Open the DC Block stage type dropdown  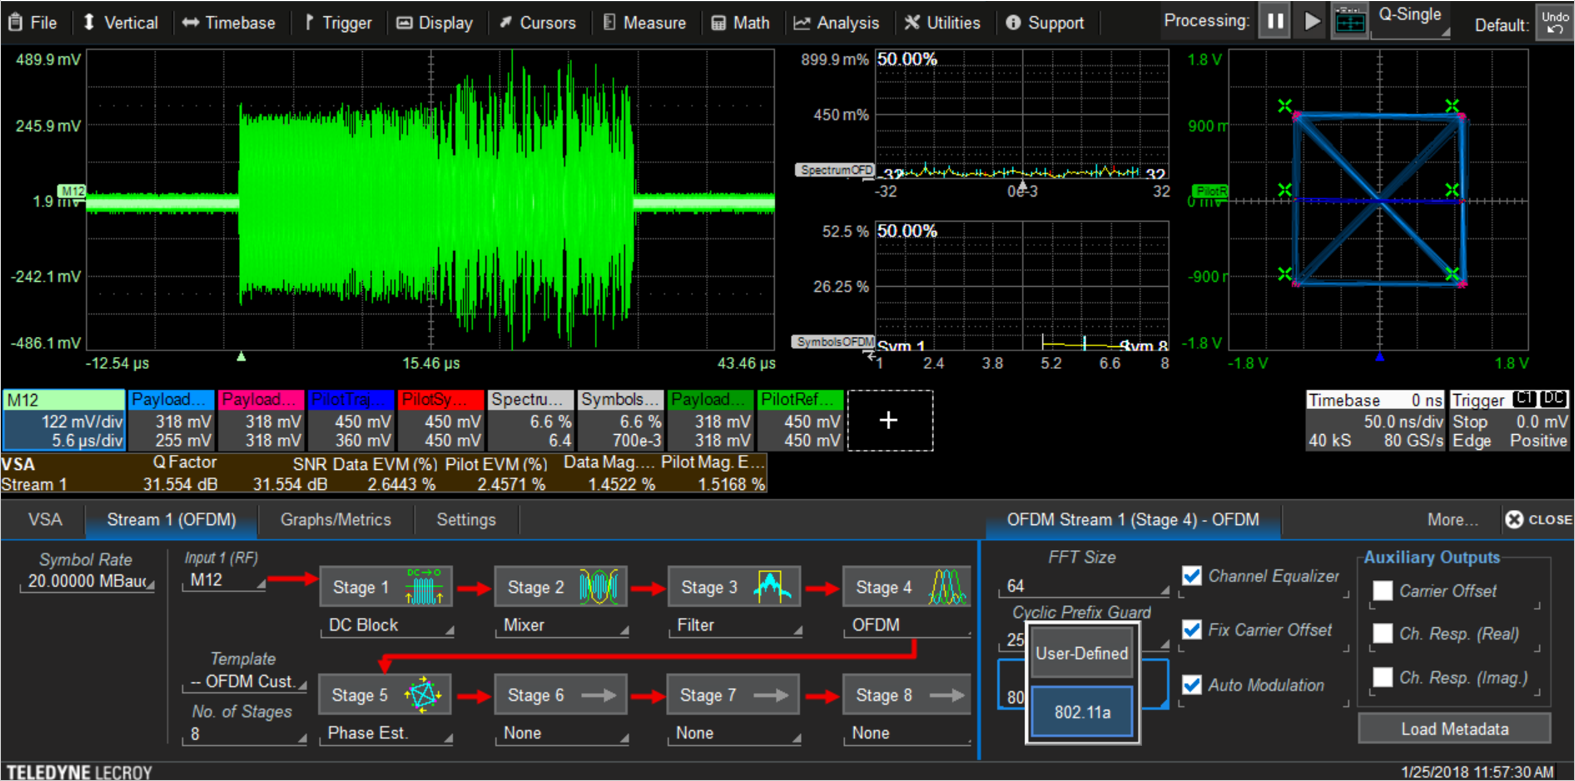tap(388, 625)
